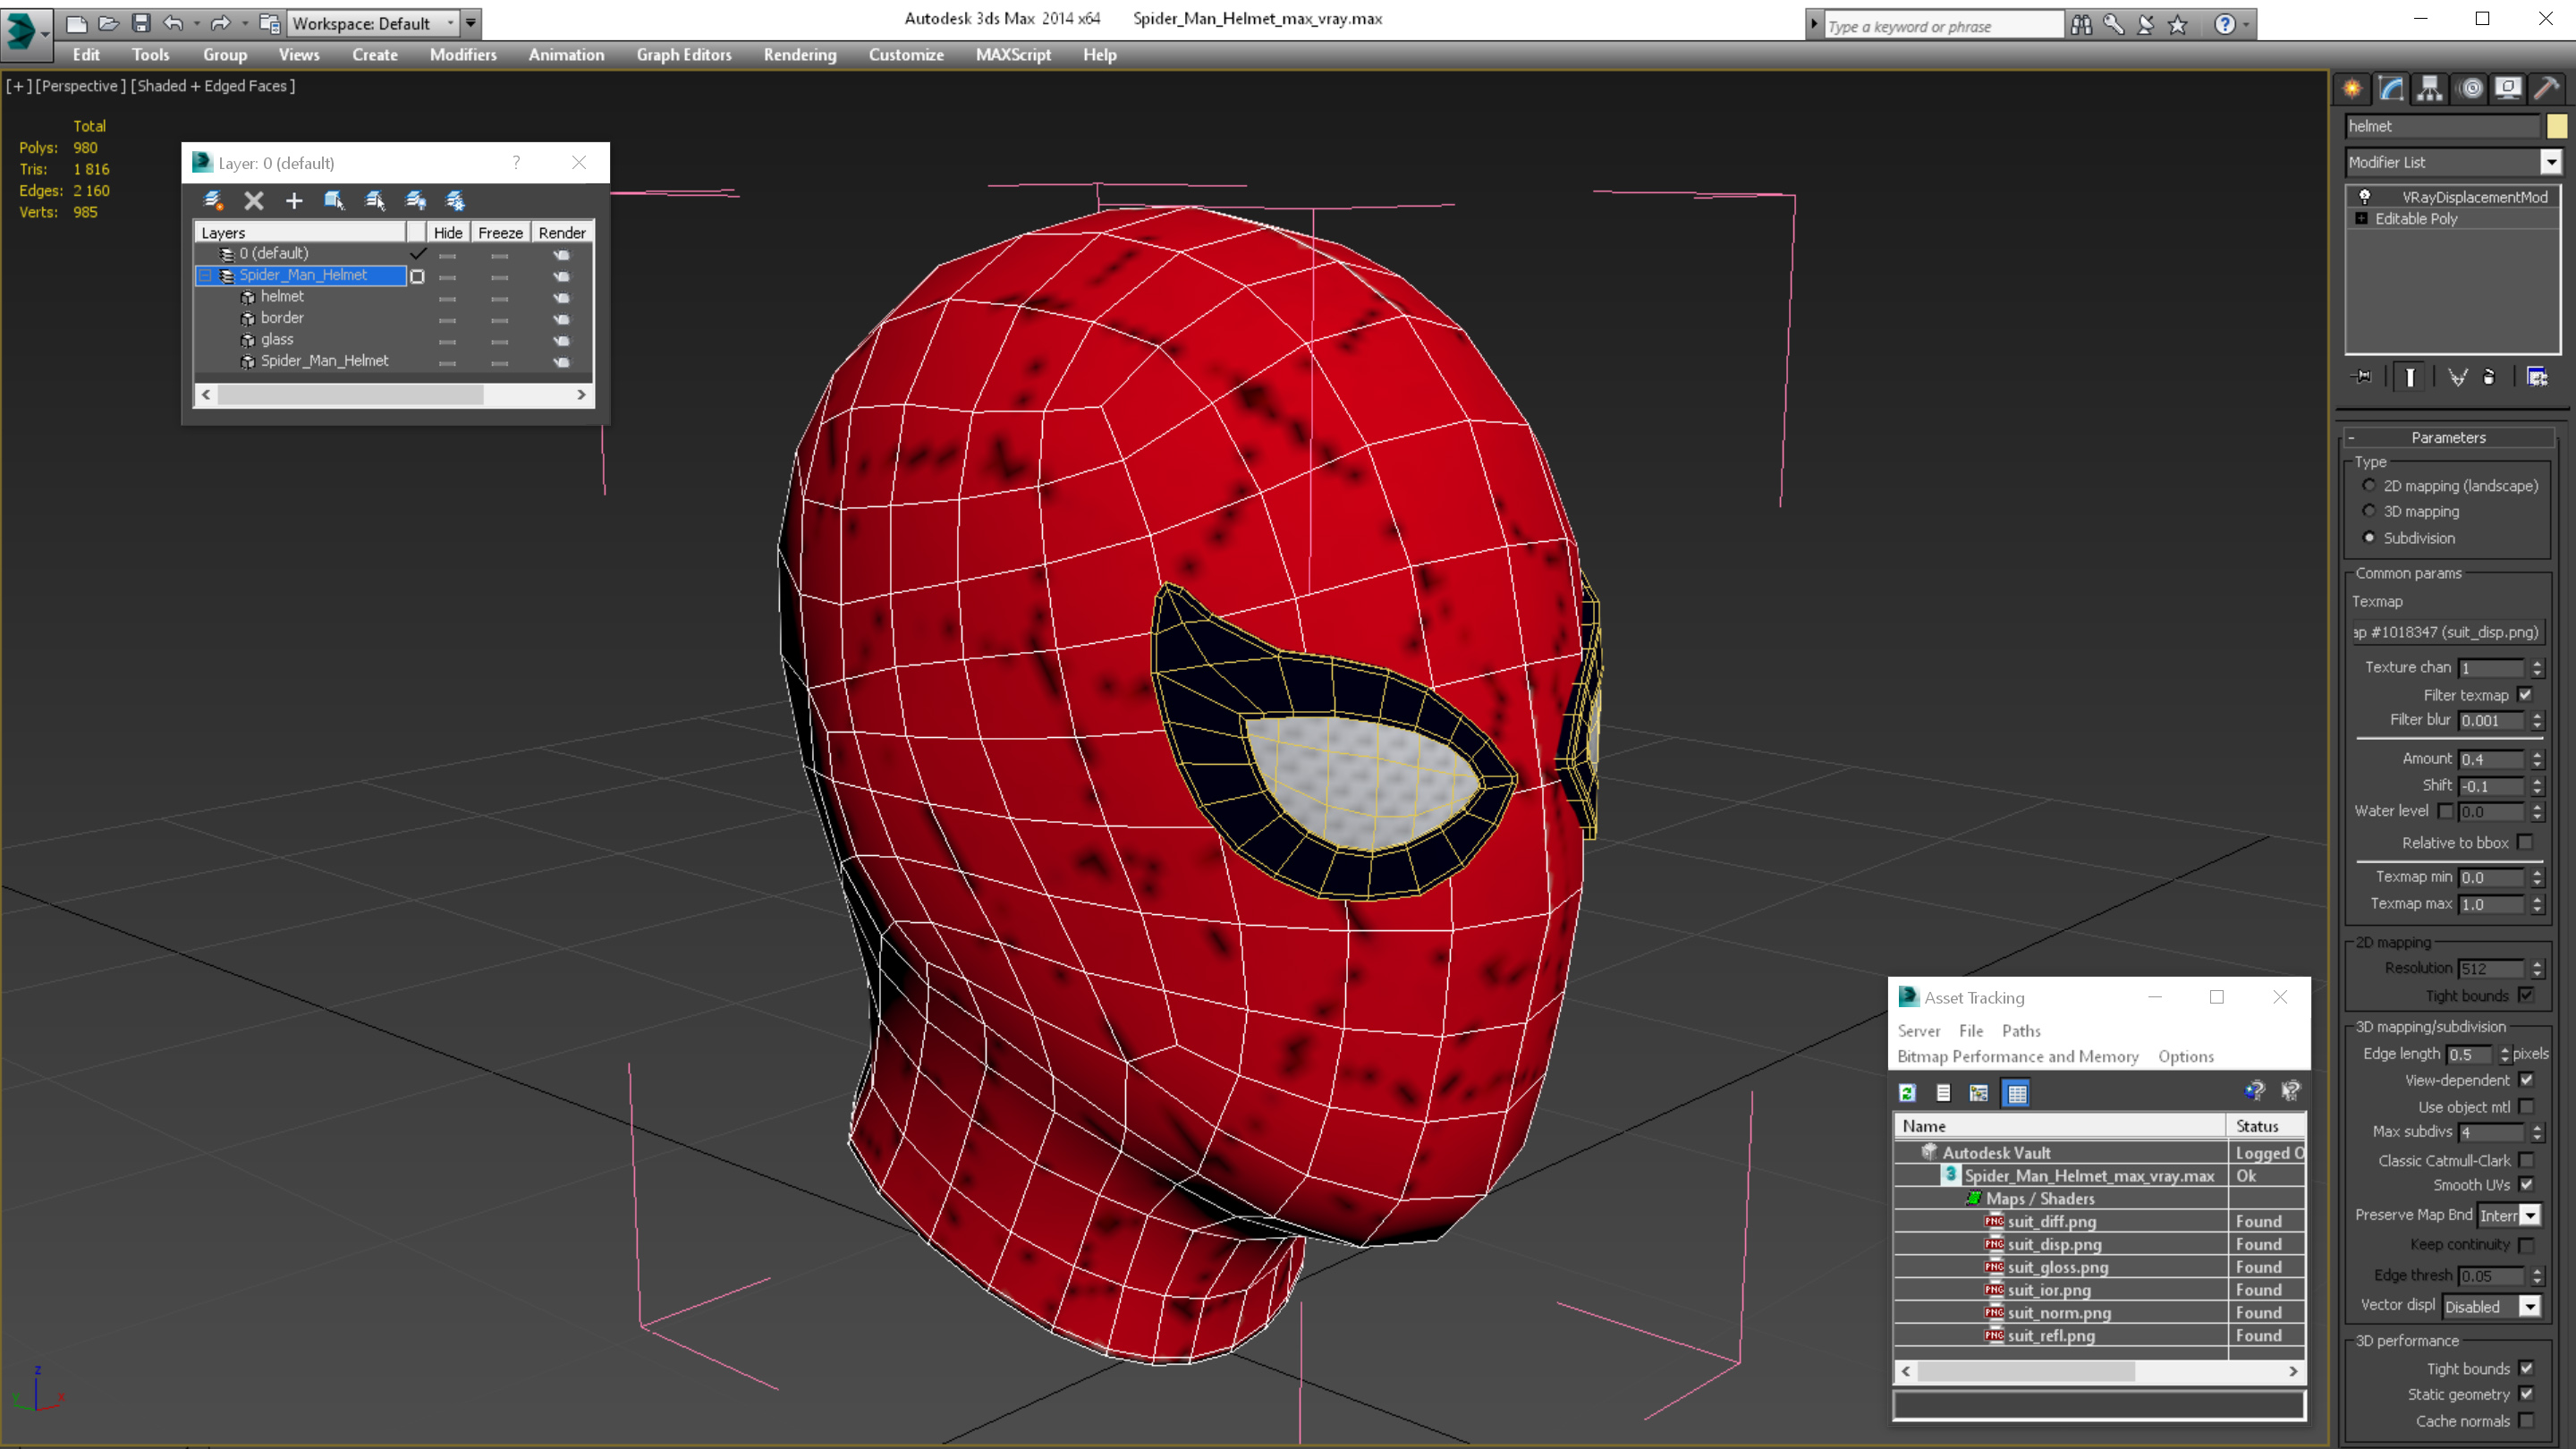
Task: Enable Use object mtl checkbox
Action: 2527,1106
